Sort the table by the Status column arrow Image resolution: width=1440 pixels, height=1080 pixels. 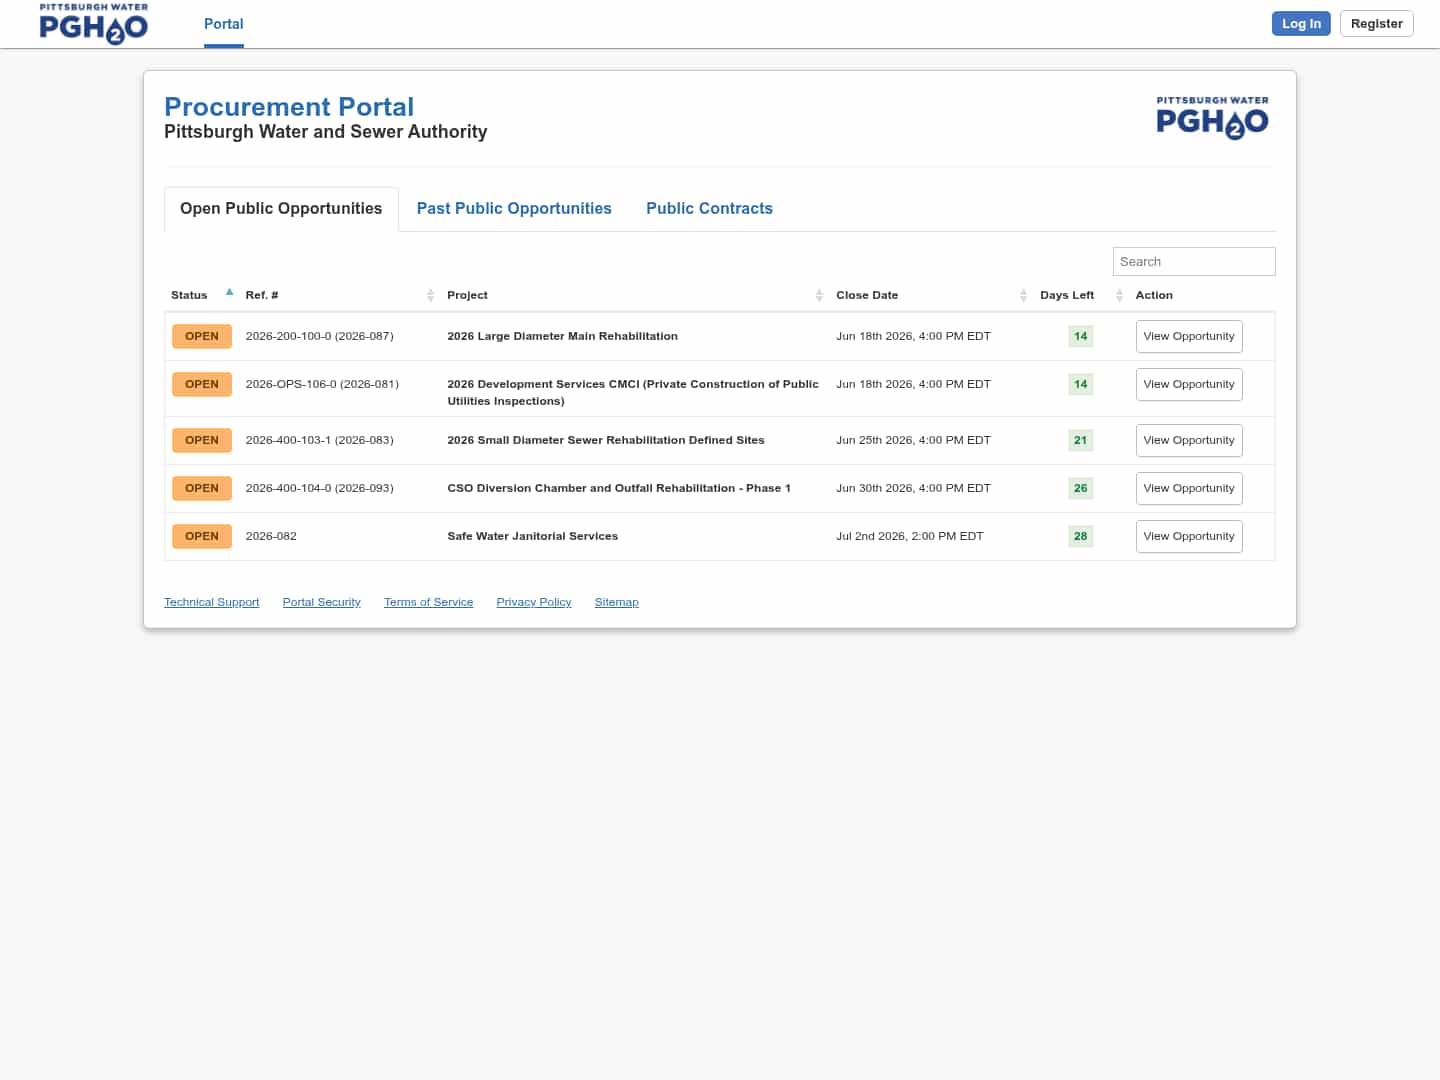[229, 293]
